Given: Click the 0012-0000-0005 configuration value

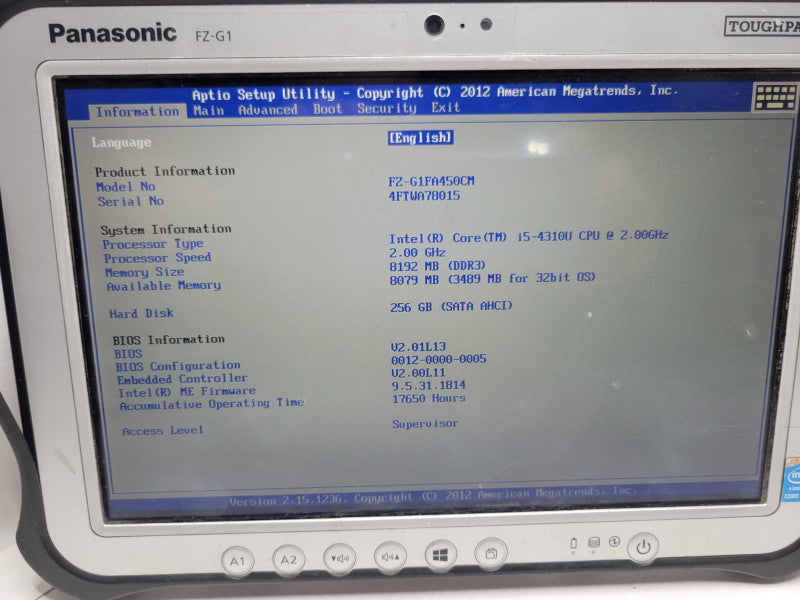Looking at the screenshot, I should tap(438, 359).
